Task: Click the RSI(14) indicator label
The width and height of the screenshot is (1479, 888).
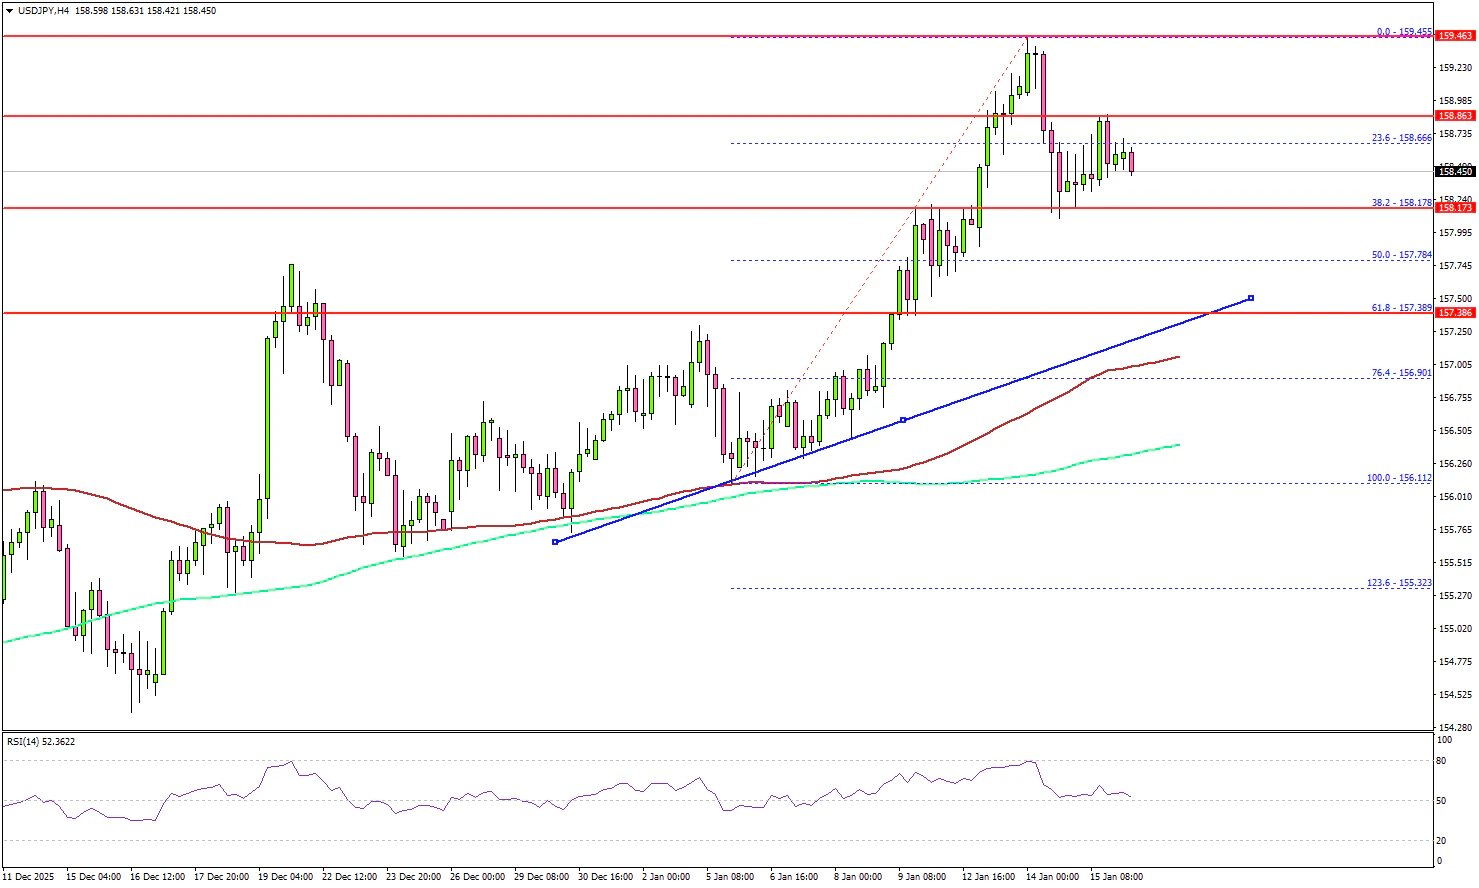Action: point(40,742)
